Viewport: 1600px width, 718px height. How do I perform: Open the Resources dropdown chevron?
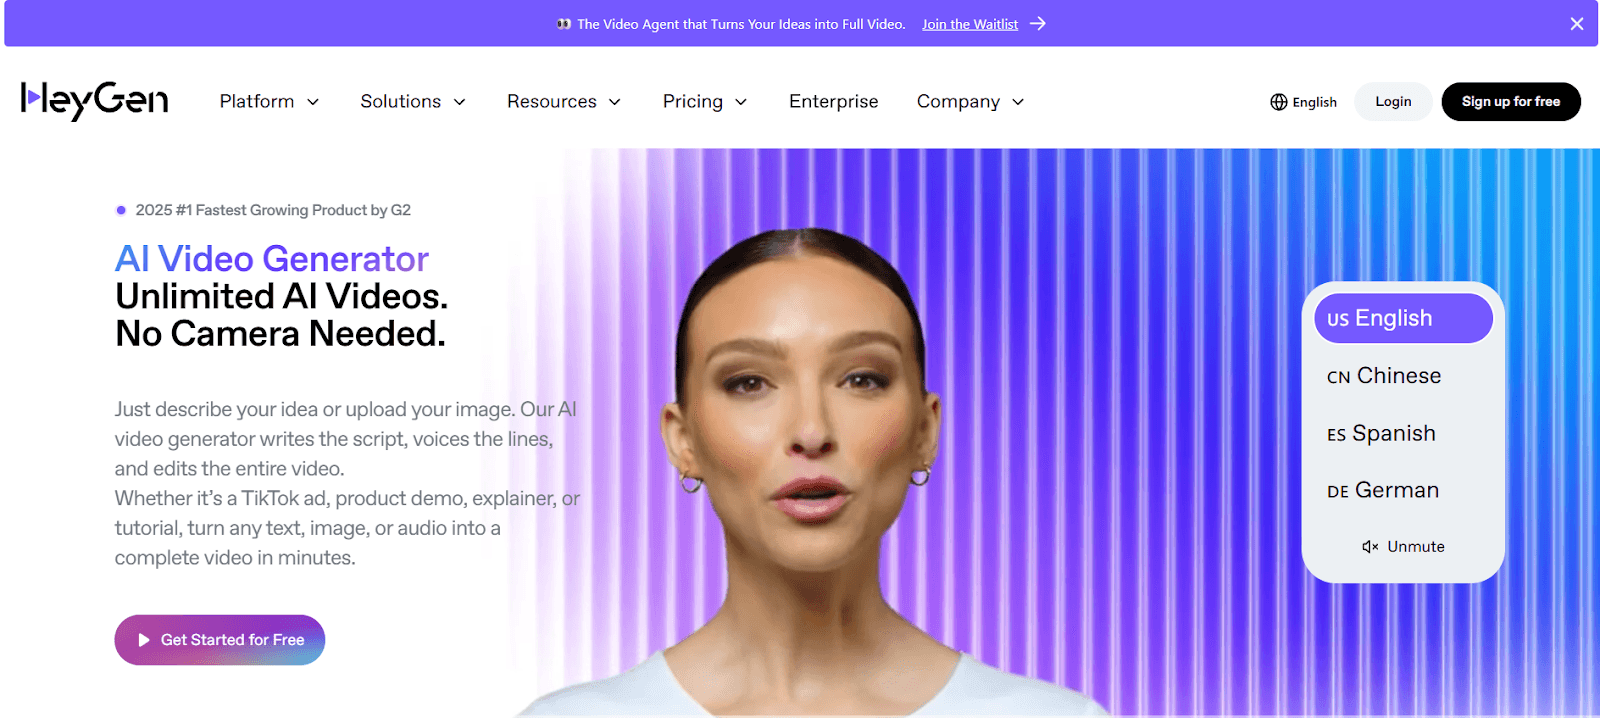click(615, 102)
